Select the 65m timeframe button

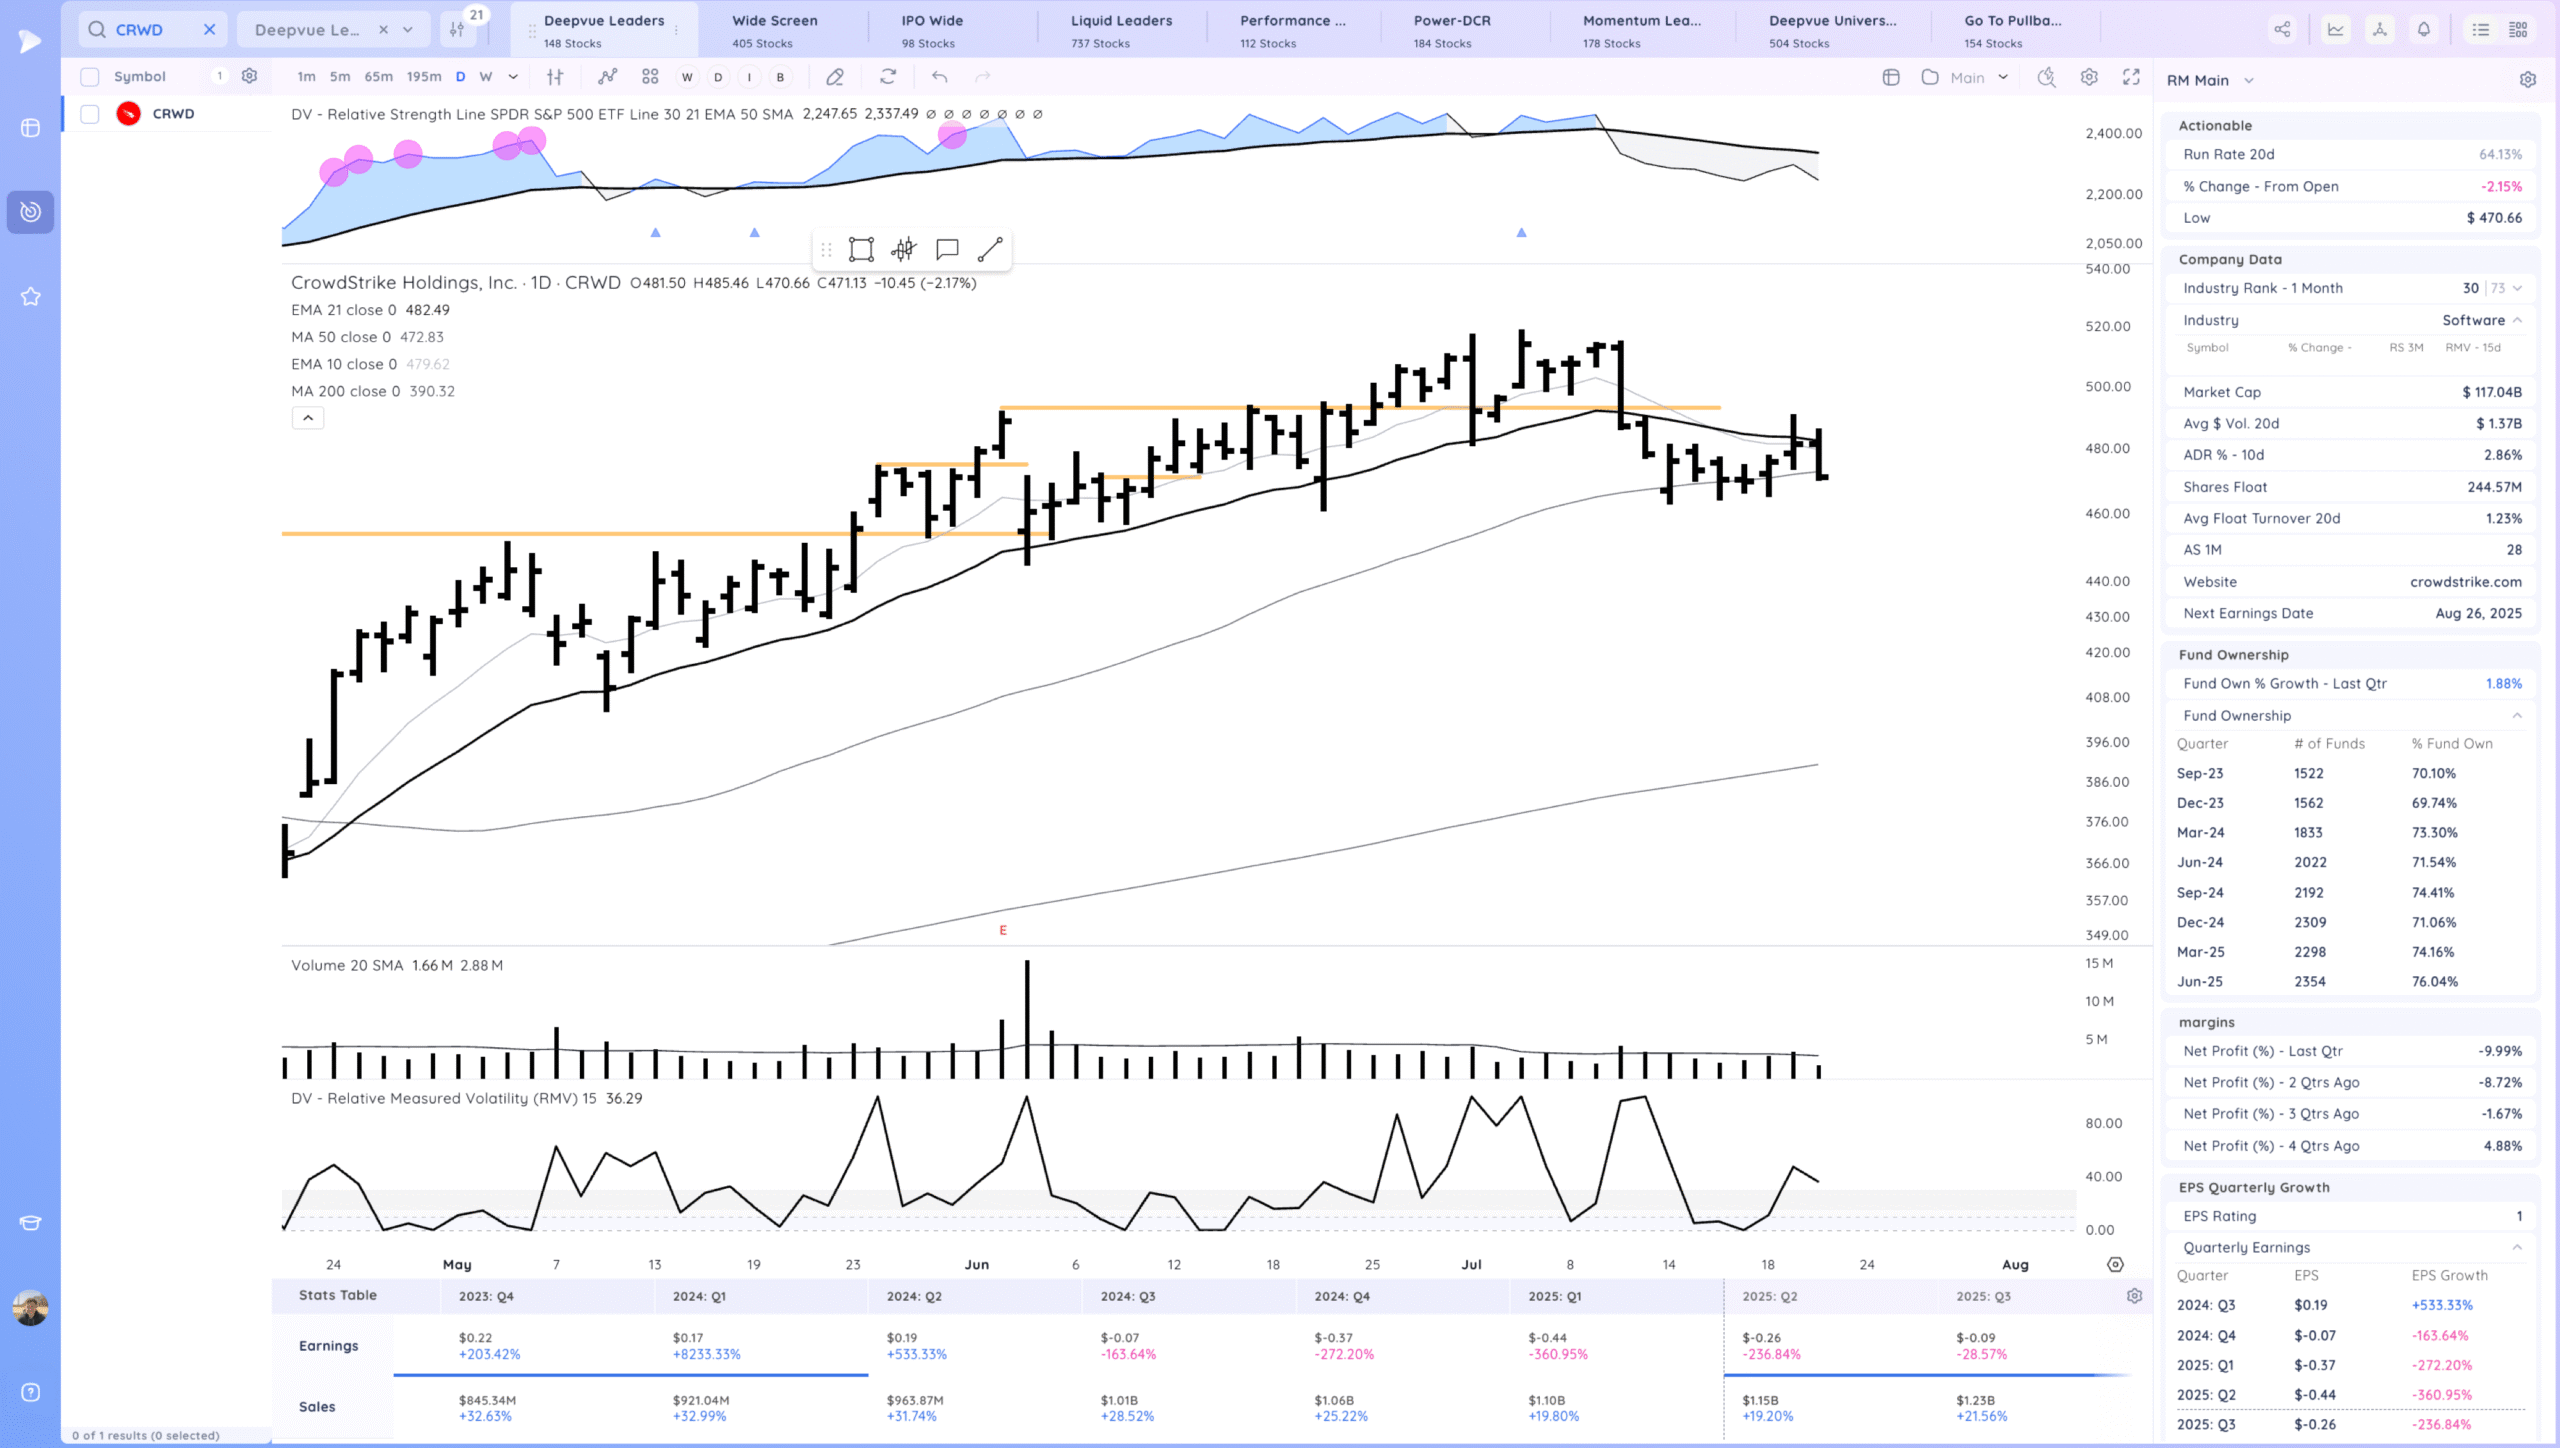[x=378, y=77]
